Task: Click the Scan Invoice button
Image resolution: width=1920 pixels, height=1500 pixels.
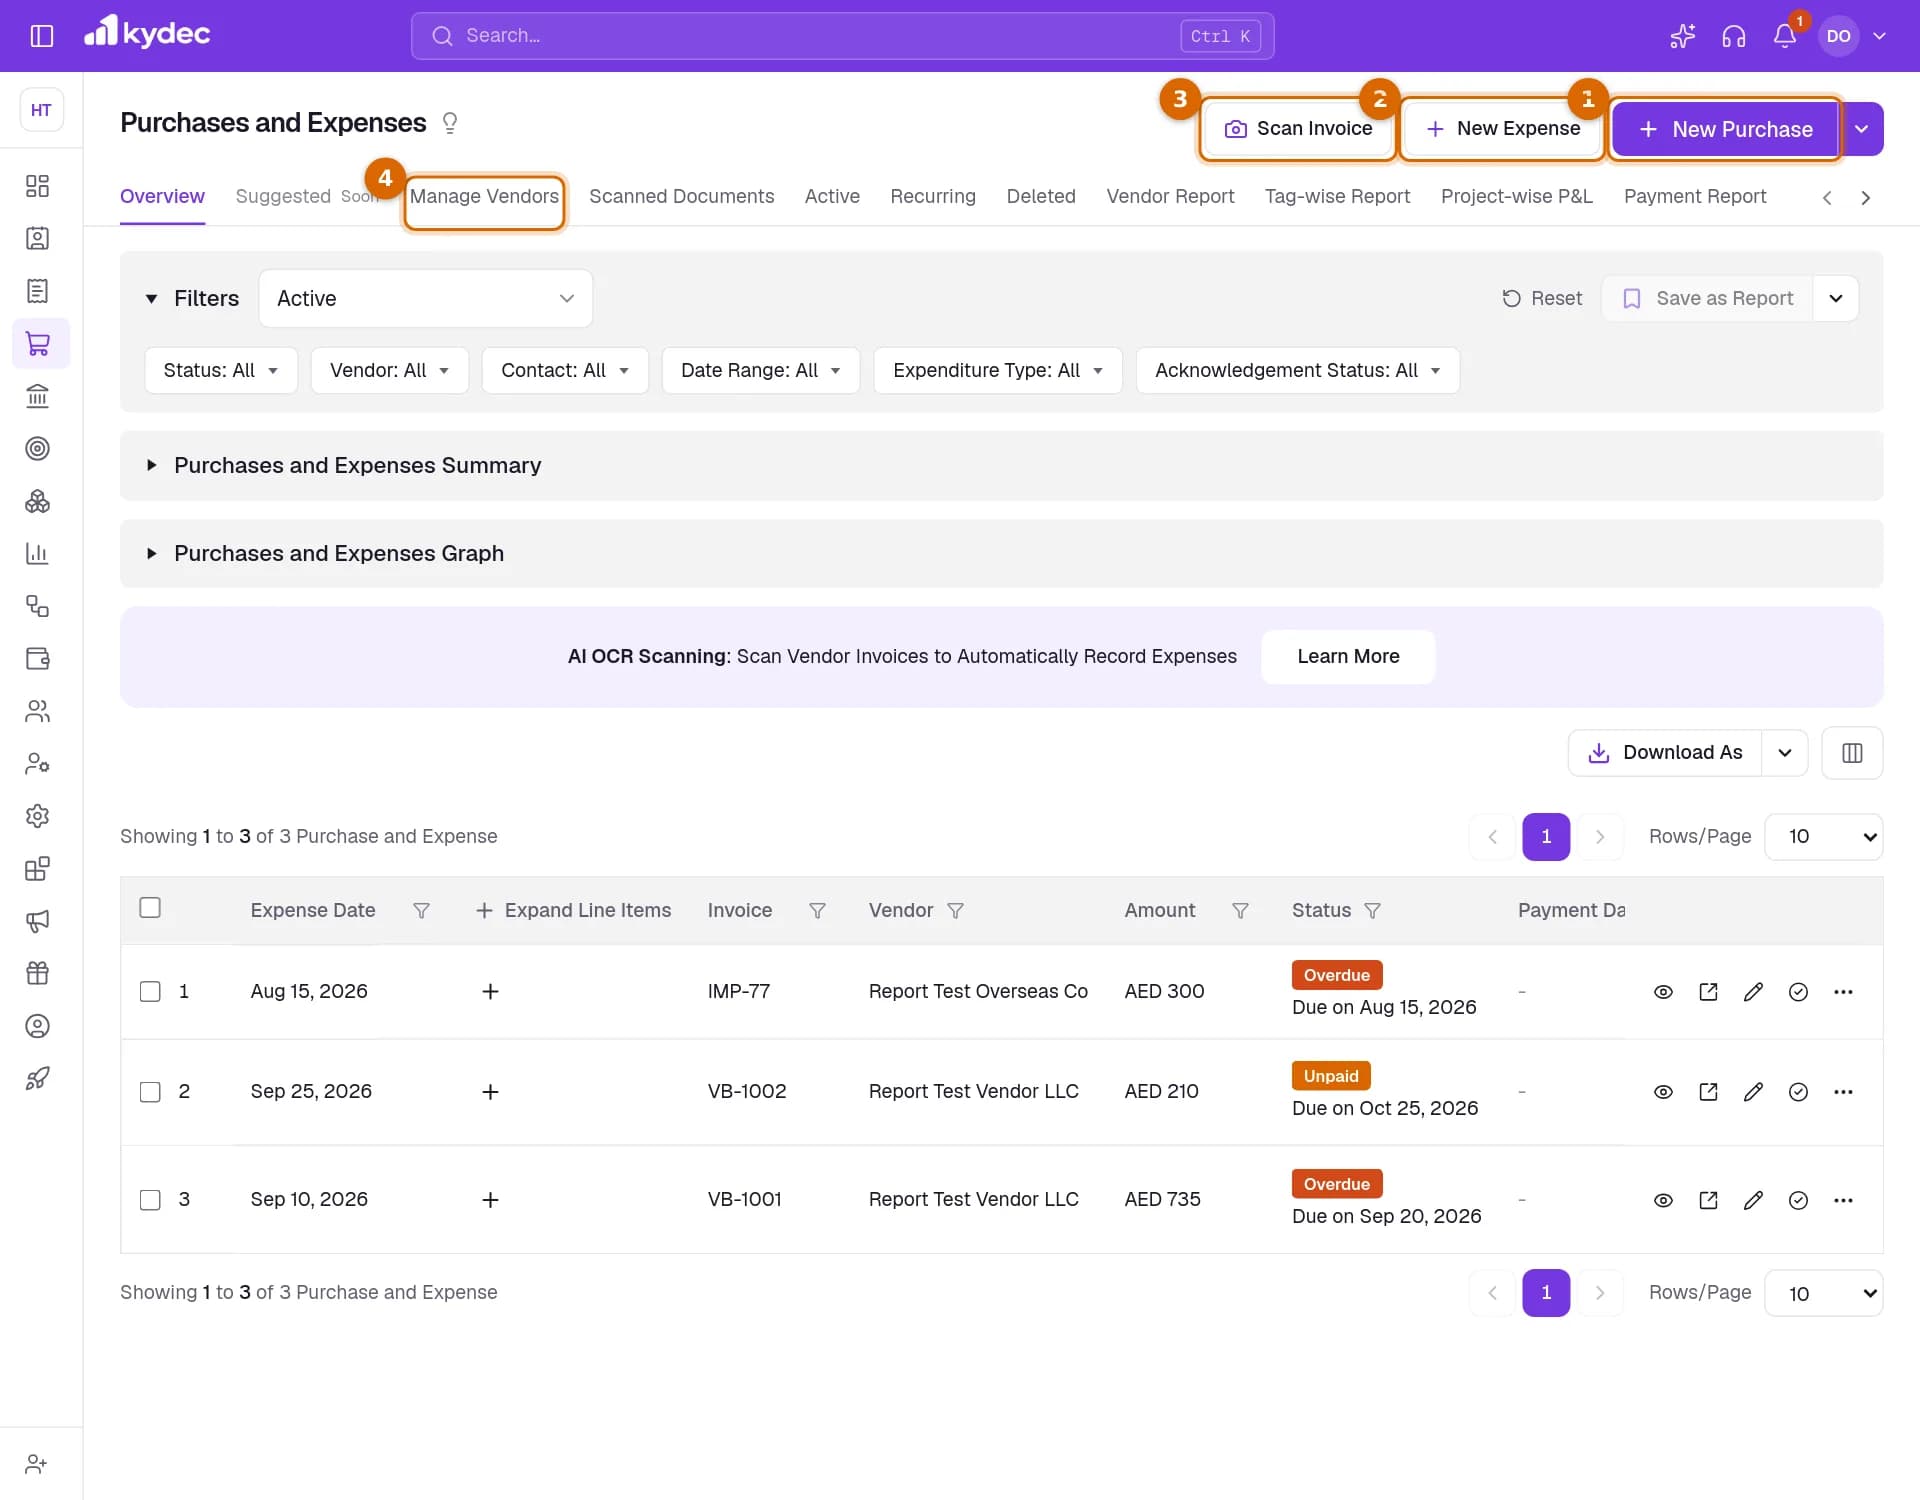Action: (x=1298, y=129)
